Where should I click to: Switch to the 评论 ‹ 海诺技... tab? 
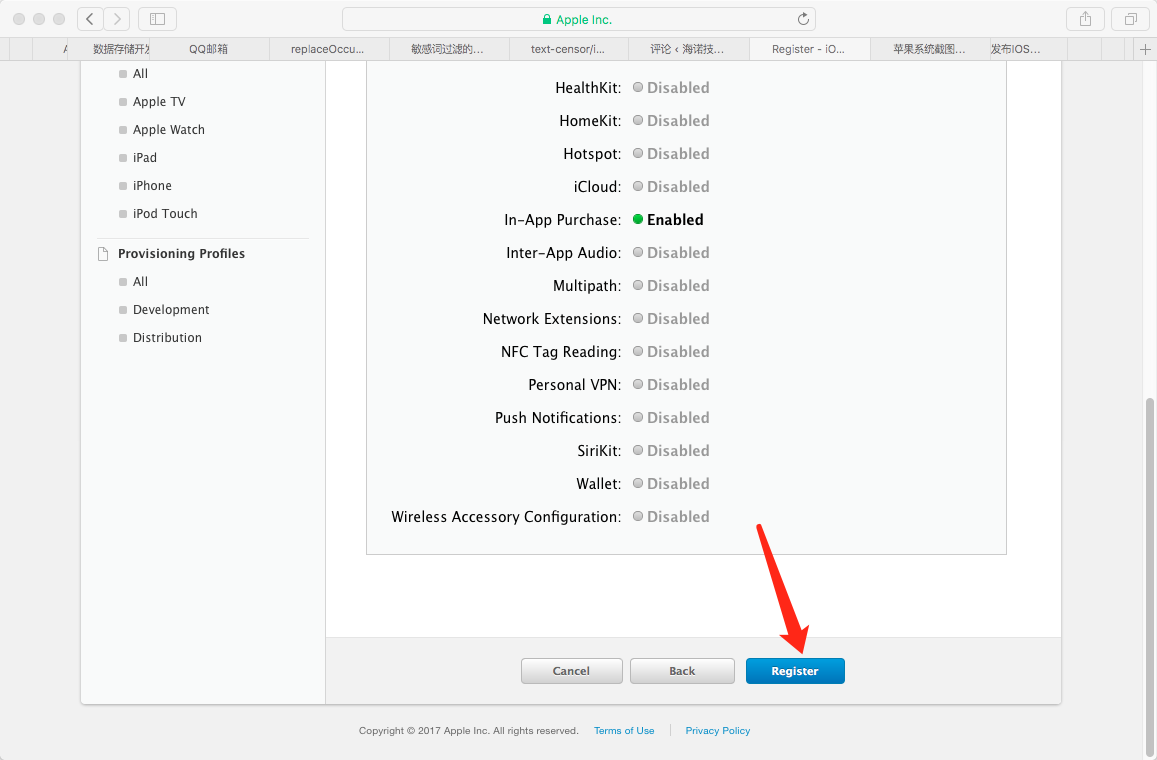click(x=688, y=49)
